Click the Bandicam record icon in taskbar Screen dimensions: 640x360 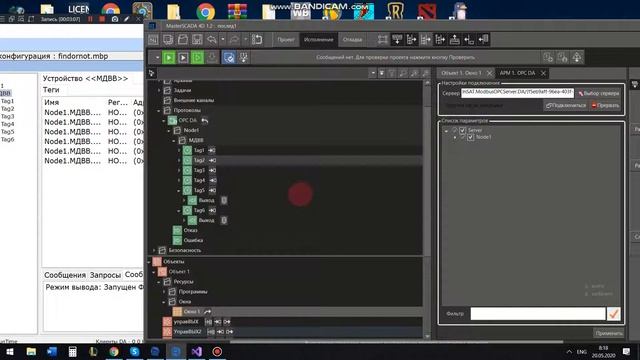(217, 351)
